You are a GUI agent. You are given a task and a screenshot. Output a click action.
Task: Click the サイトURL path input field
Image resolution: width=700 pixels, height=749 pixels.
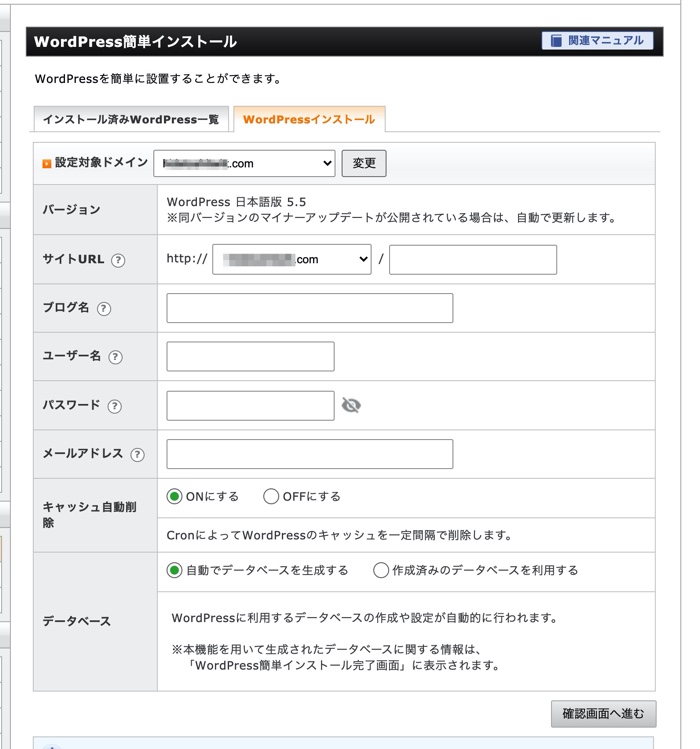pos(473,259)
